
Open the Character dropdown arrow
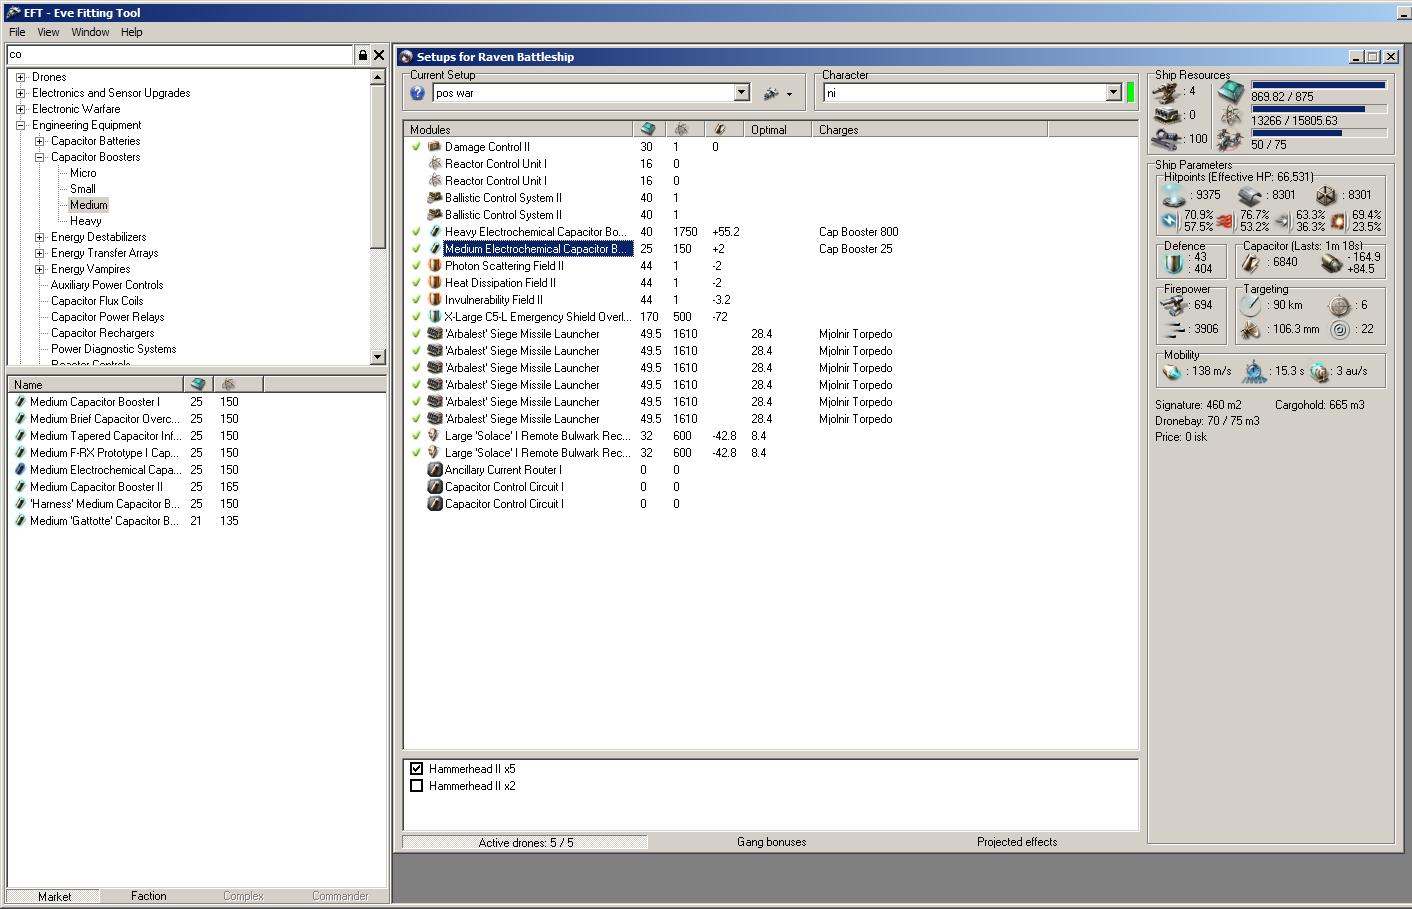coord(1114,93)
